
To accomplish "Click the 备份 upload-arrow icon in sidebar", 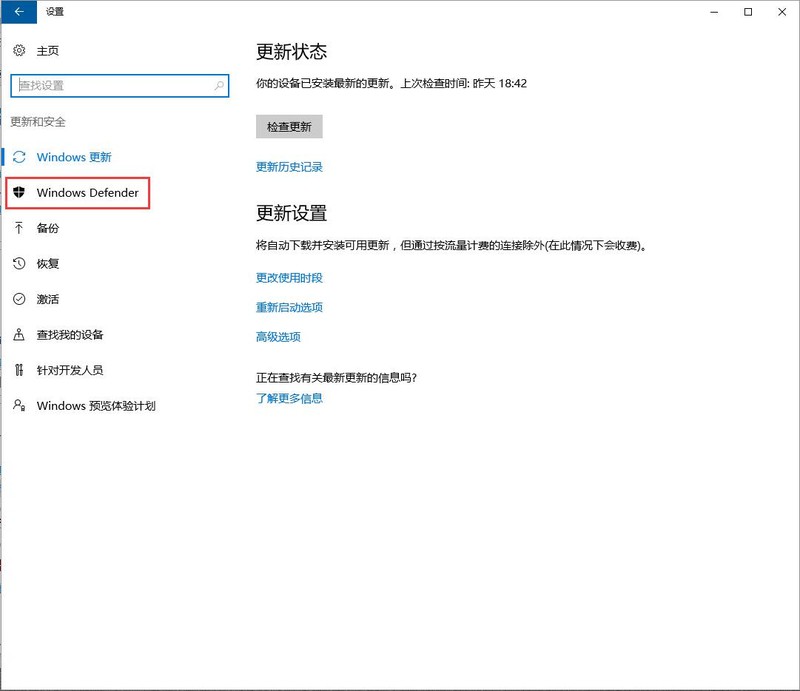I will [17, 228].
